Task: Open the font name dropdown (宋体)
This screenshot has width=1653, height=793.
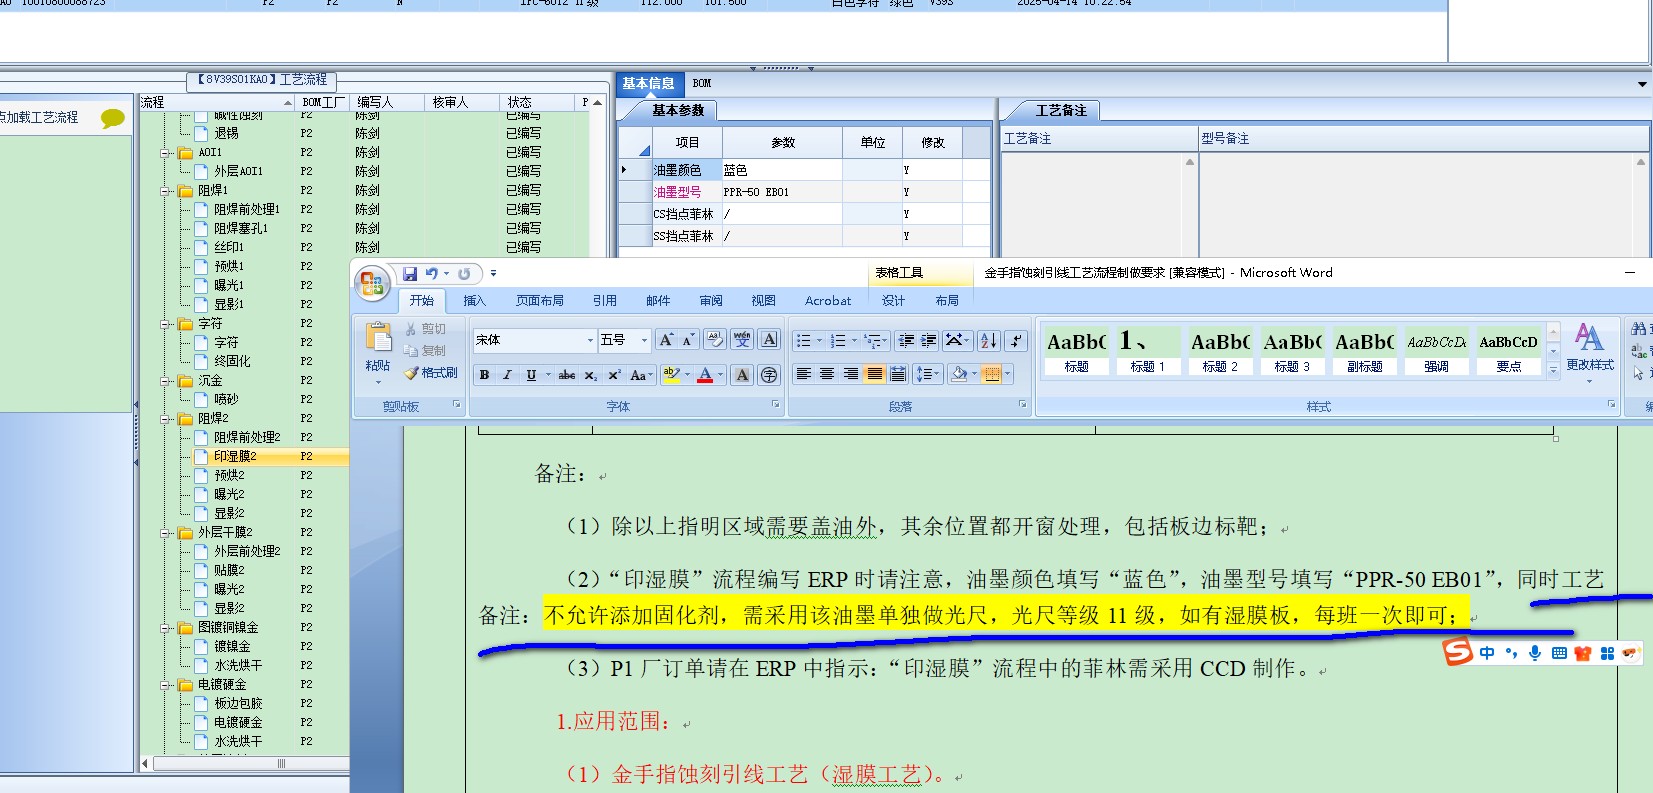Action: click(590, 340)
